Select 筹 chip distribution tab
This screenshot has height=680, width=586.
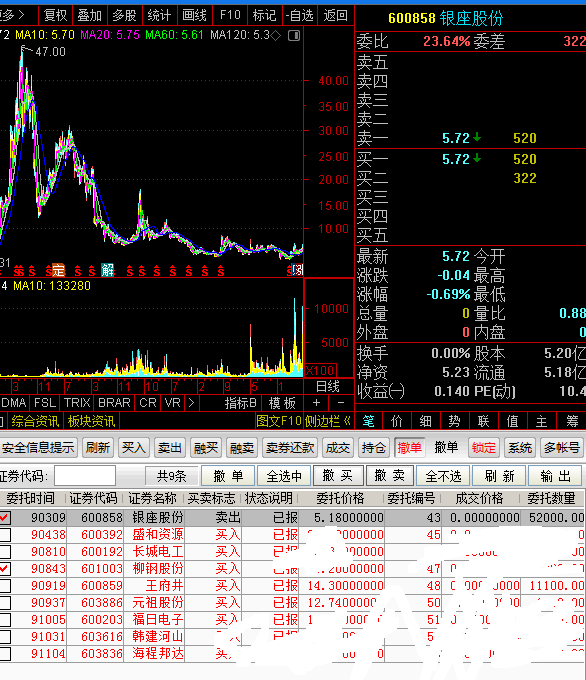[x=572, y=421]
